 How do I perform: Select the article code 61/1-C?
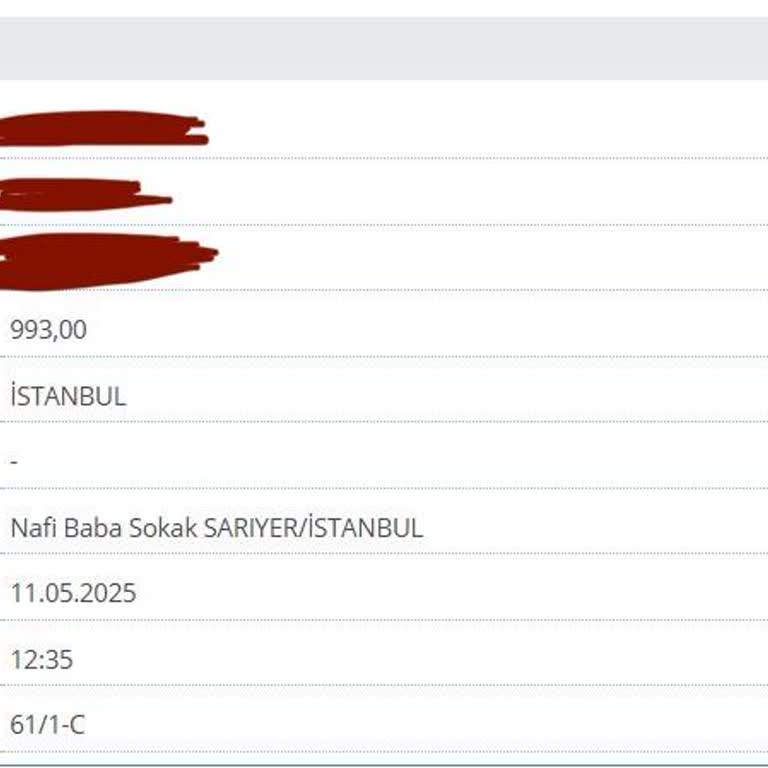(x=48, y=725)
